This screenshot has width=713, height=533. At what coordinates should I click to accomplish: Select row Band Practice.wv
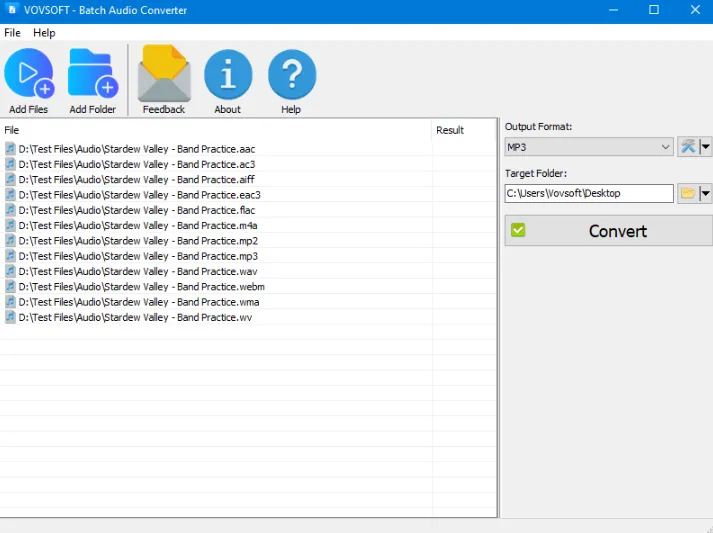point(248,317)
